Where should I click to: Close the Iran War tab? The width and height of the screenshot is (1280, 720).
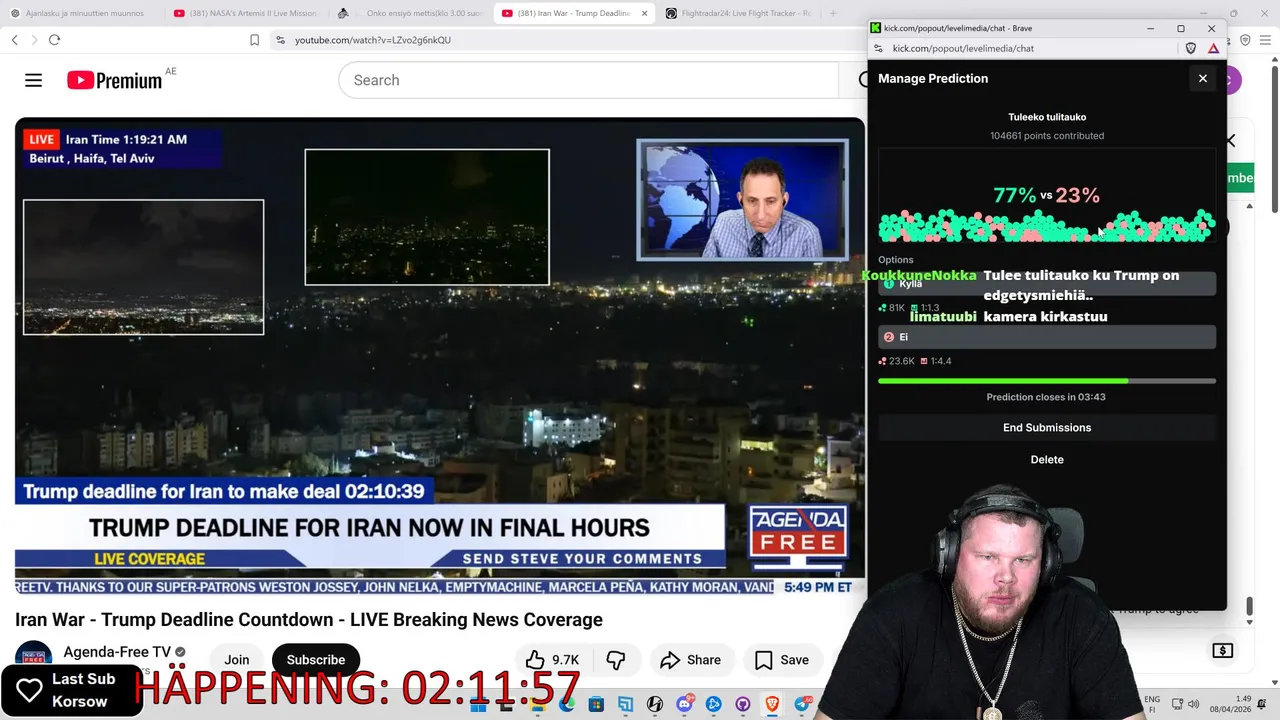click(x=644, y=13)
